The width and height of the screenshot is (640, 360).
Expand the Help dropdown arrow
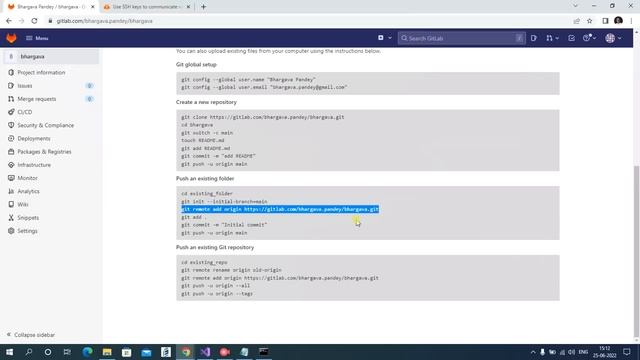[x=594, y=38]
